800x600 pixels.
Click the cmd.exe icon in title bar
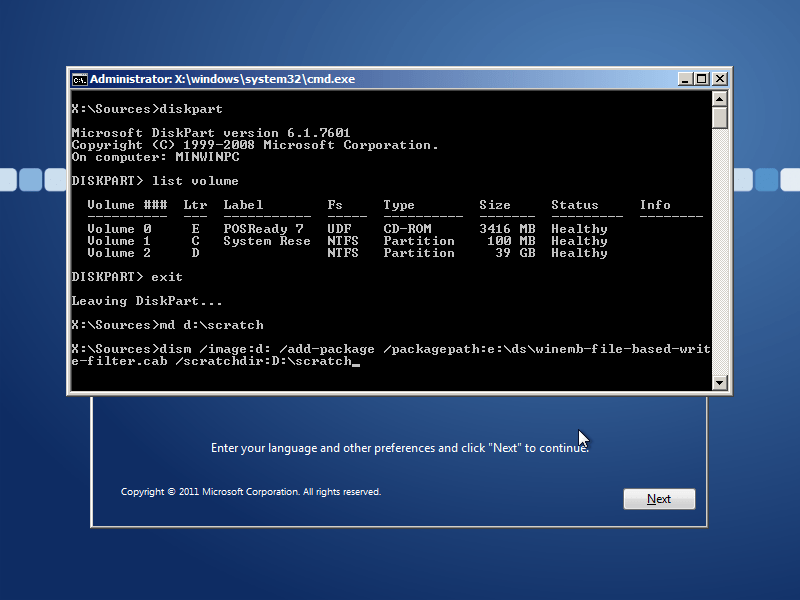pyautogui.click(x=79, y=80)
